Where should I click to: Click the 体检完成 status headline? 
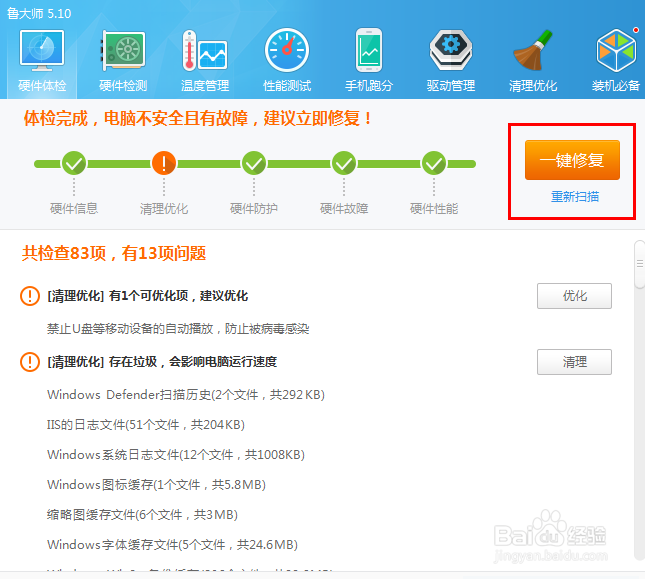coord(198,118)
